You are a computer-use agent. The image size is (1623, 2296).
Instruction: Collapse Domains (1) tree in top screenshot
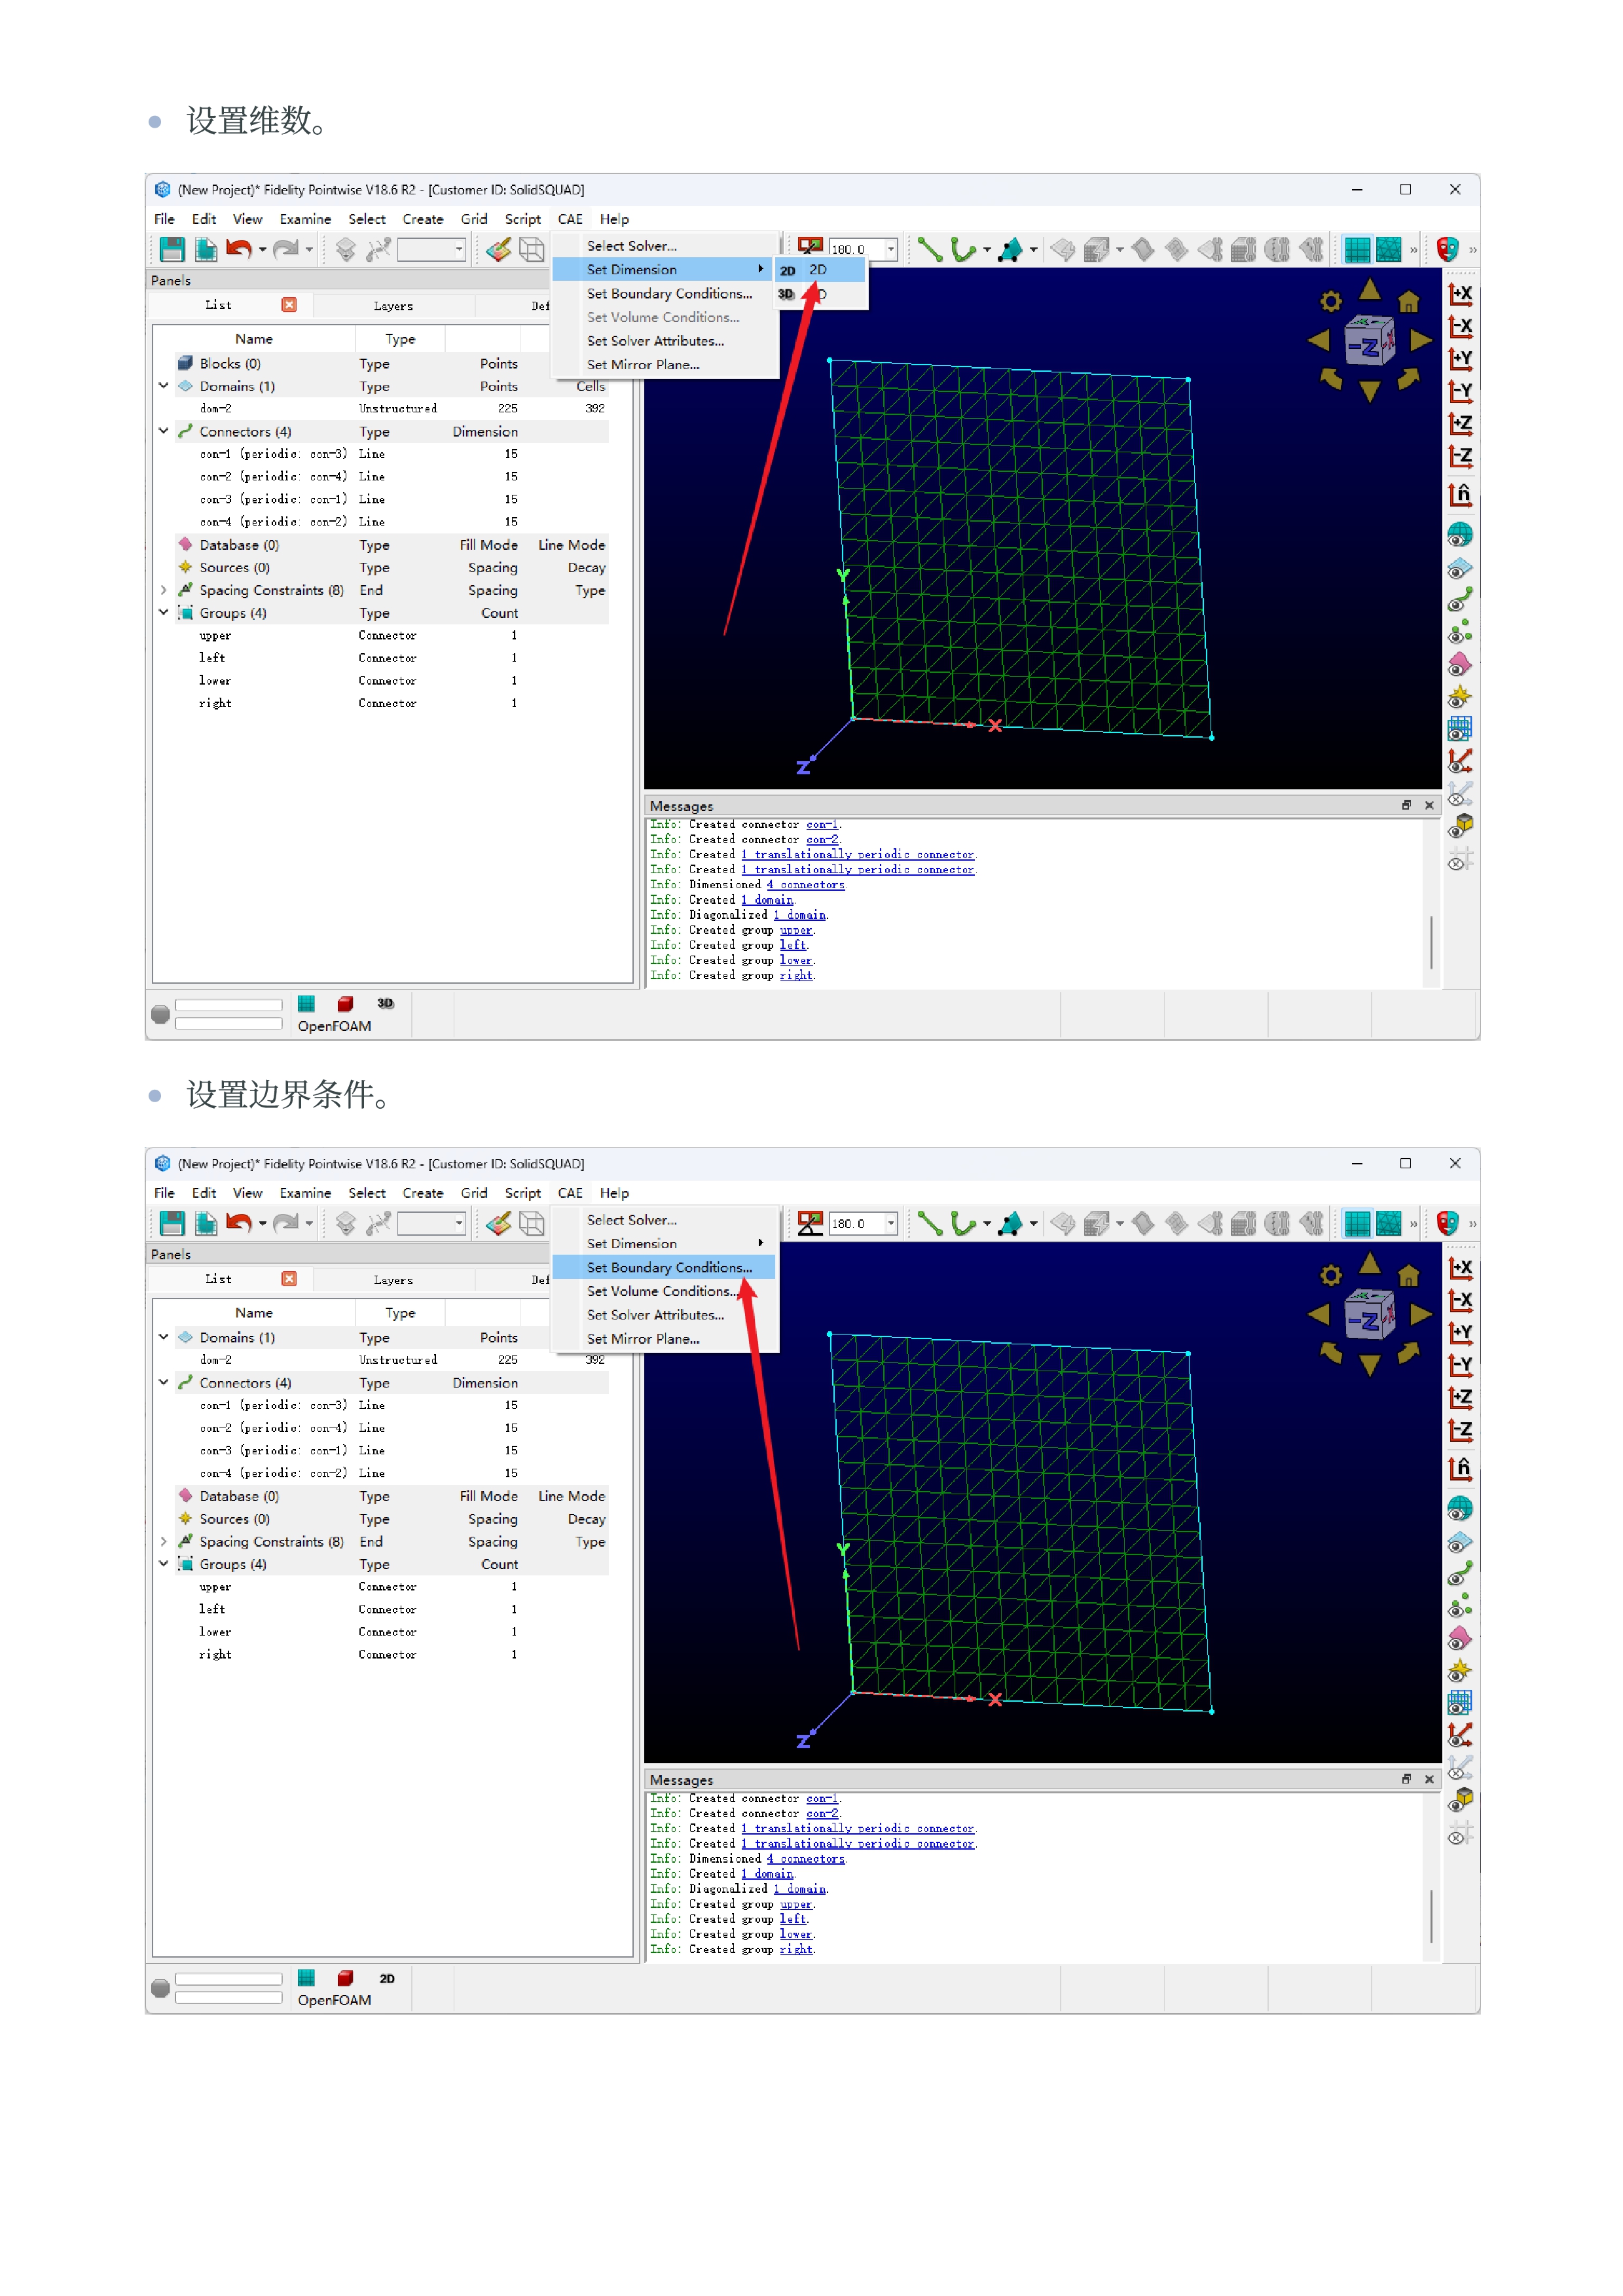pos(163,386)
